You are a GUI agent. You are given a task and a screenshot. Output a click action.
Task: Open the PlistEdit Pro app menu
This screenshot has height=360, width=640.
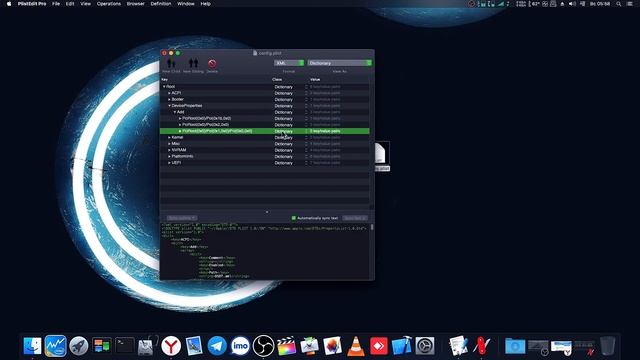coord(32,4)
